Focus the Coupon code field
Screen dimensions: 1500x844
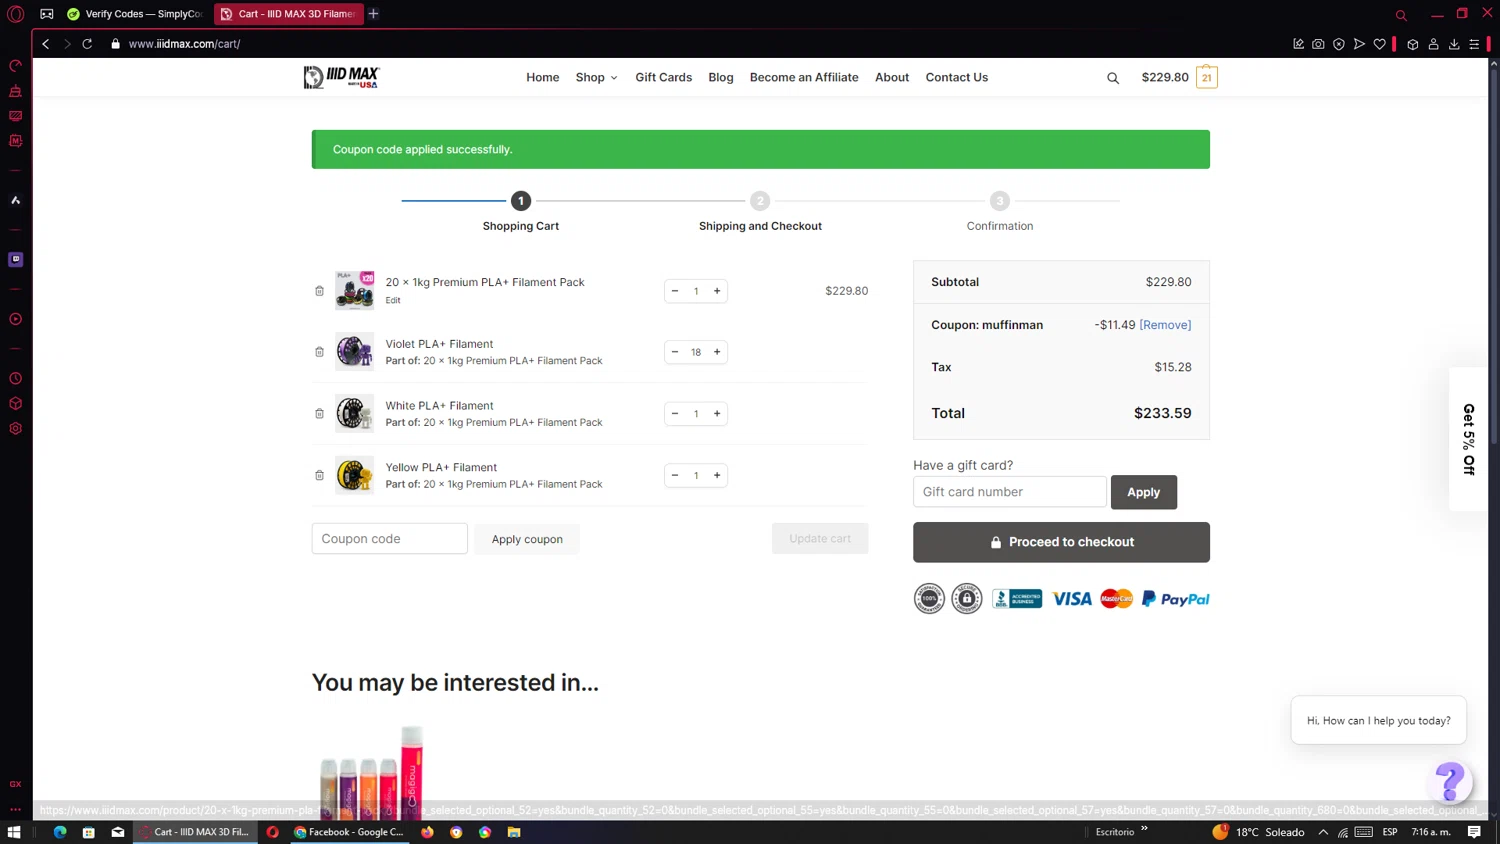coord(389,538)
